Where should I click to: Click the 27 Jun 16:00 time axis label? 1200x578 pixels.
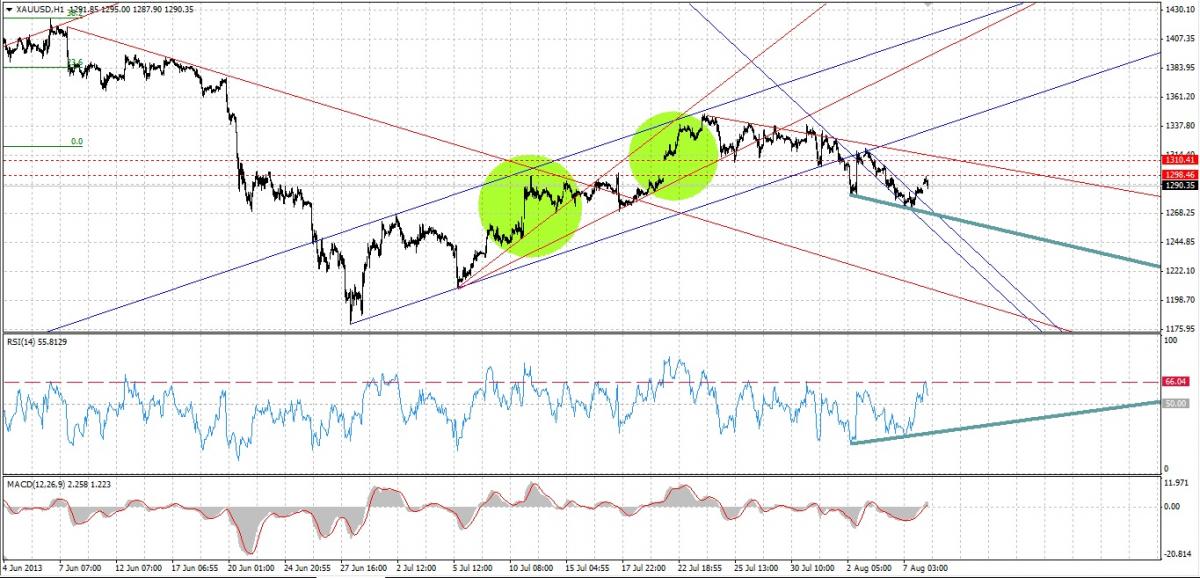click(x=366, y=566)
